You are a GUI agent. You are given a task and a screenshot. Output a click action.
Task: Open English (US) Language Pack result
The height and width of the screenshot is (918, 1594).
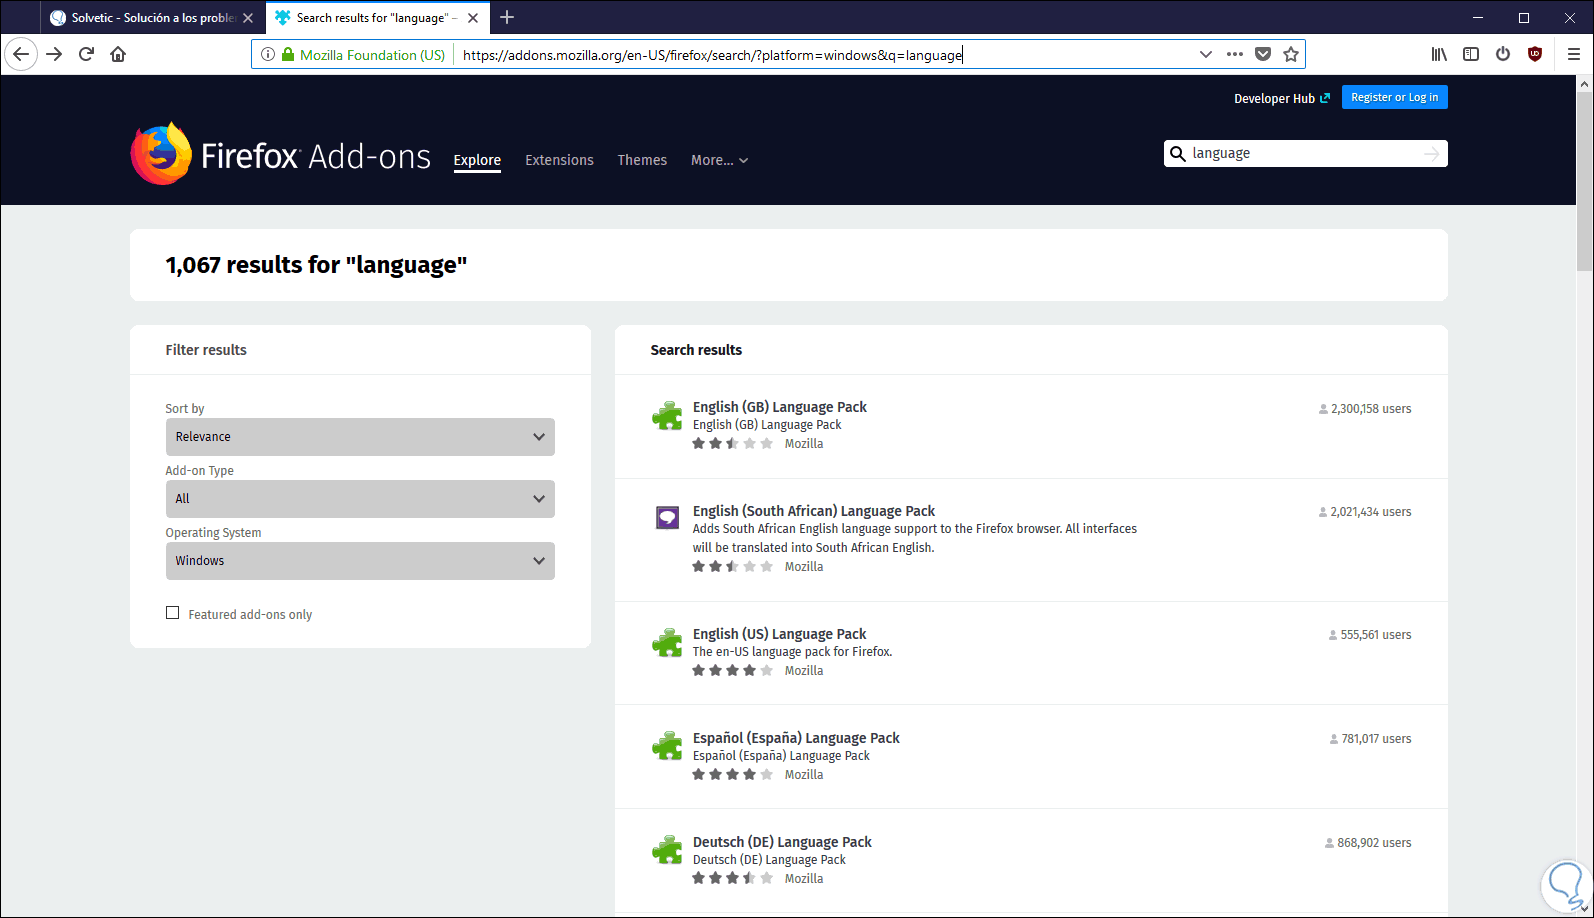(780, 634)
